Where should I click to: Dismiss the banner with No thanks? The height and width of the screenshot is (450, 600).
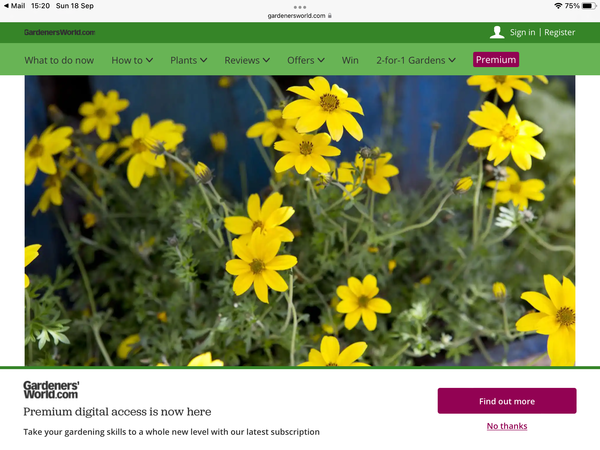click(x=506, y=426)
